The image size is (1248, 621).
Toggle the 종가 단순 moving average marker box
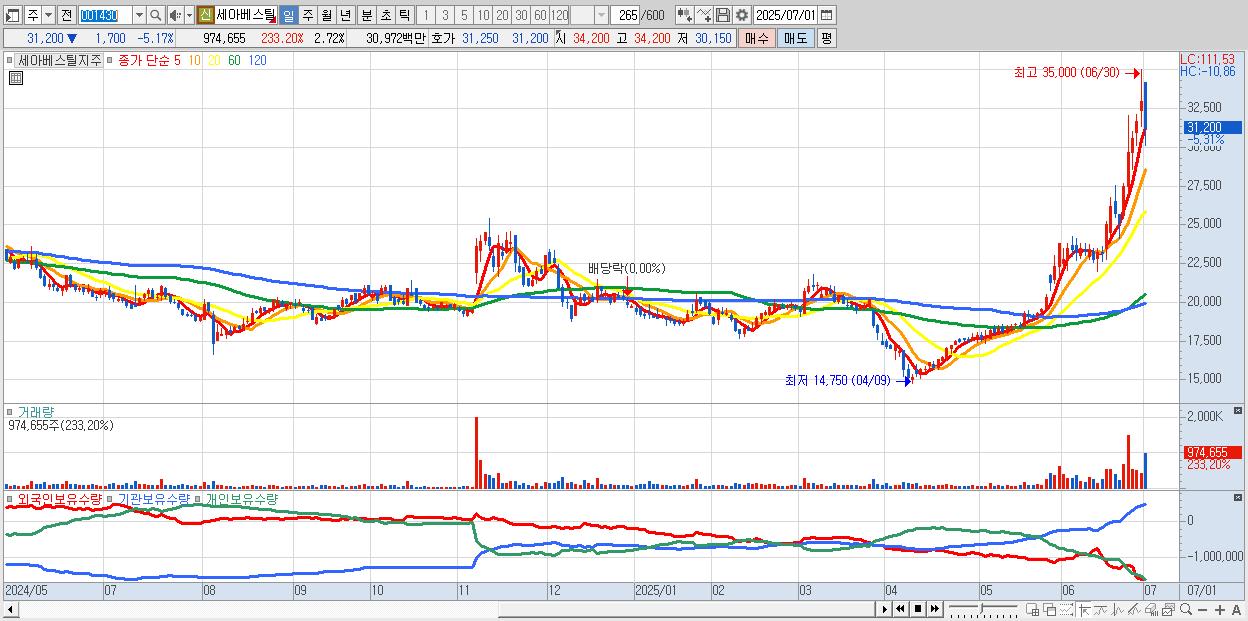tap(111, 60)
